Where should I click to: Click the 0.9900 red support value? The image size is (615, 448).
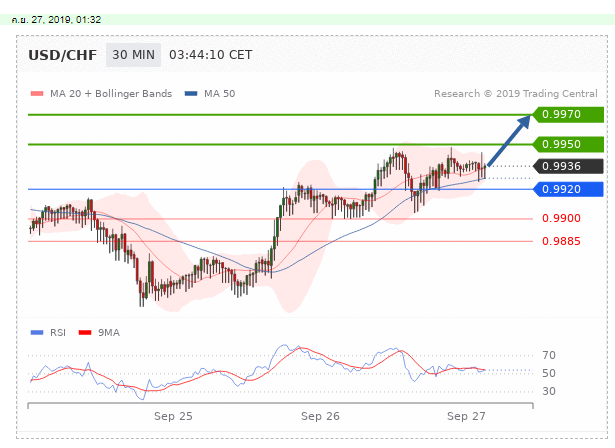[561, 219]
